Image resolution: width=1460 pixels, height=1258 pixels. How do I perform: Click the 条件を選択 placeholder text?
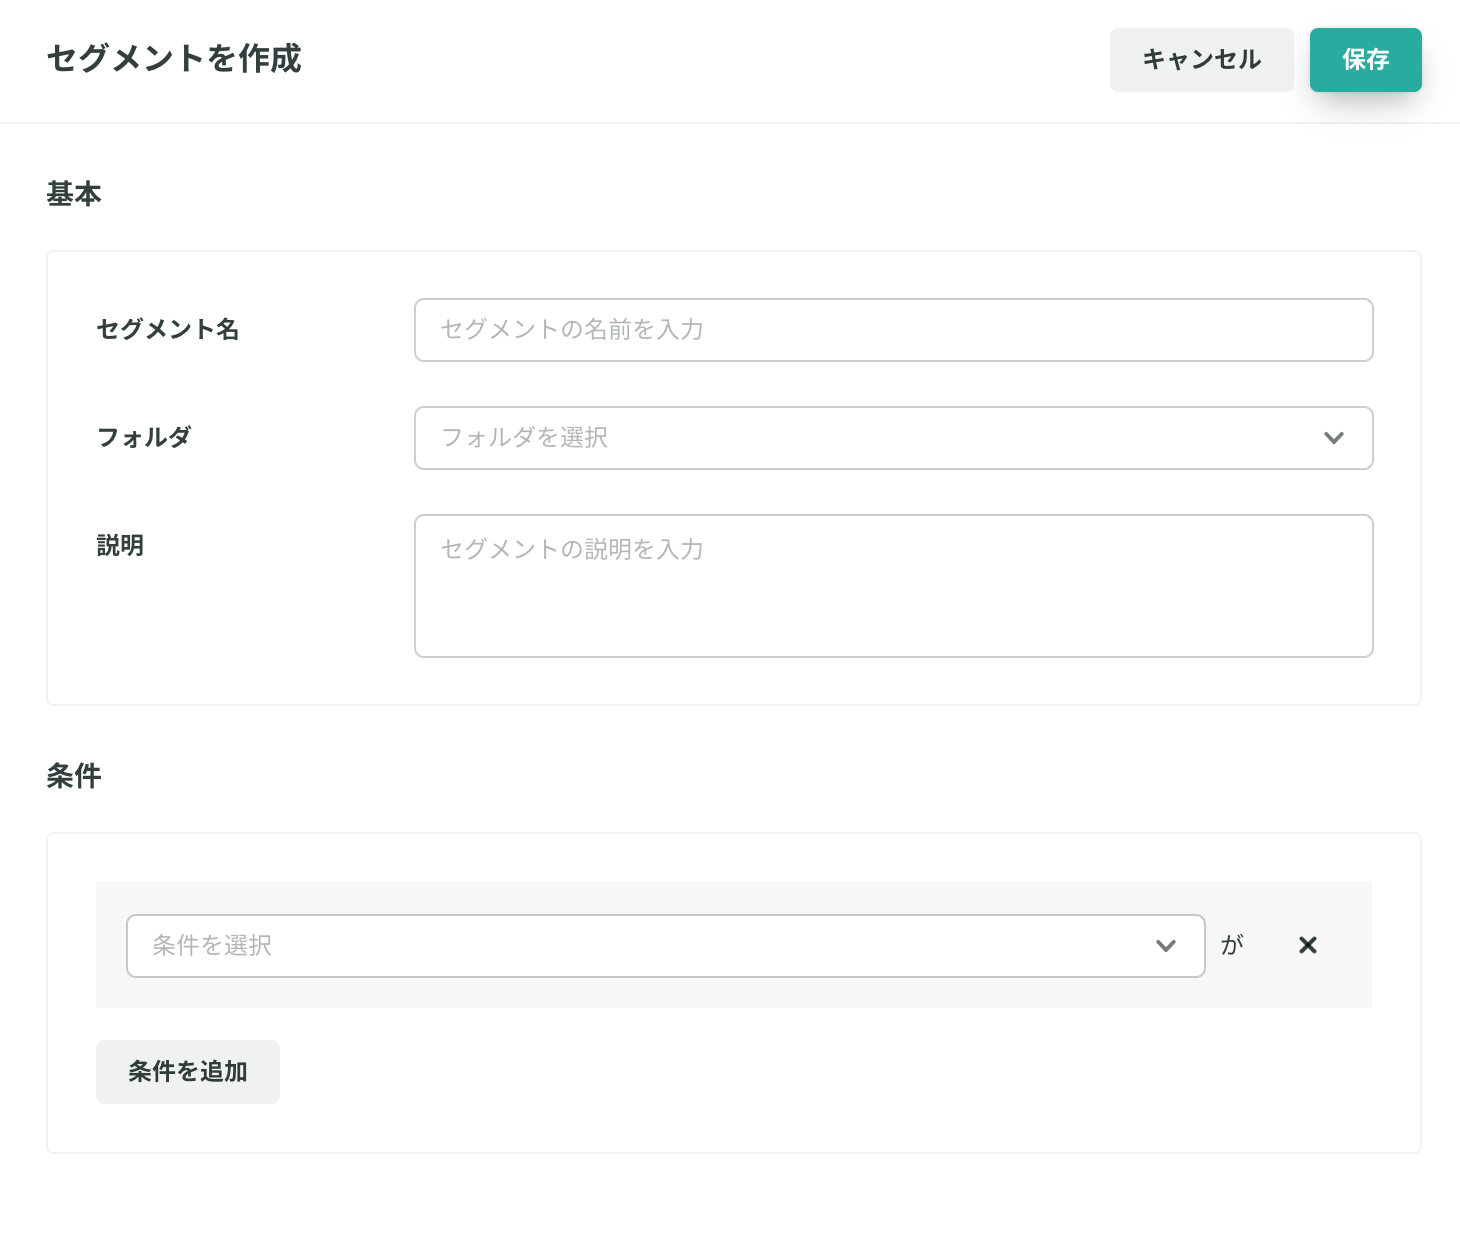pyautogui.click(x=212, y=946)
